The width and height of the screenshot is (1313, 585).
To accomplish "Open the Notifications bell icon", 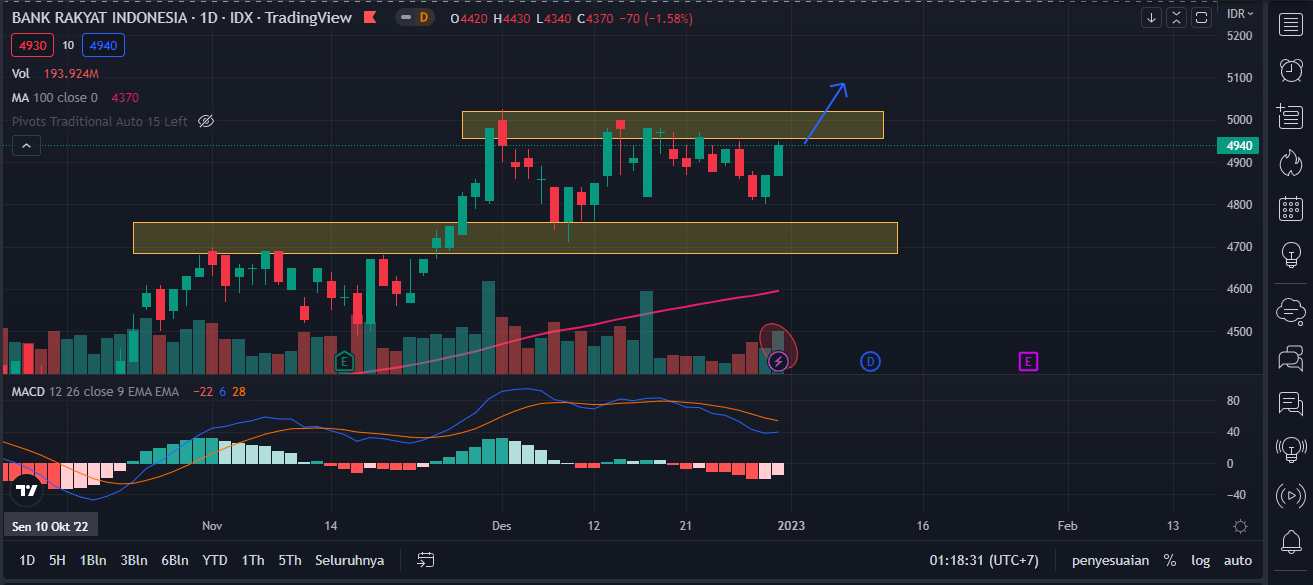I will click(1291, 541).
